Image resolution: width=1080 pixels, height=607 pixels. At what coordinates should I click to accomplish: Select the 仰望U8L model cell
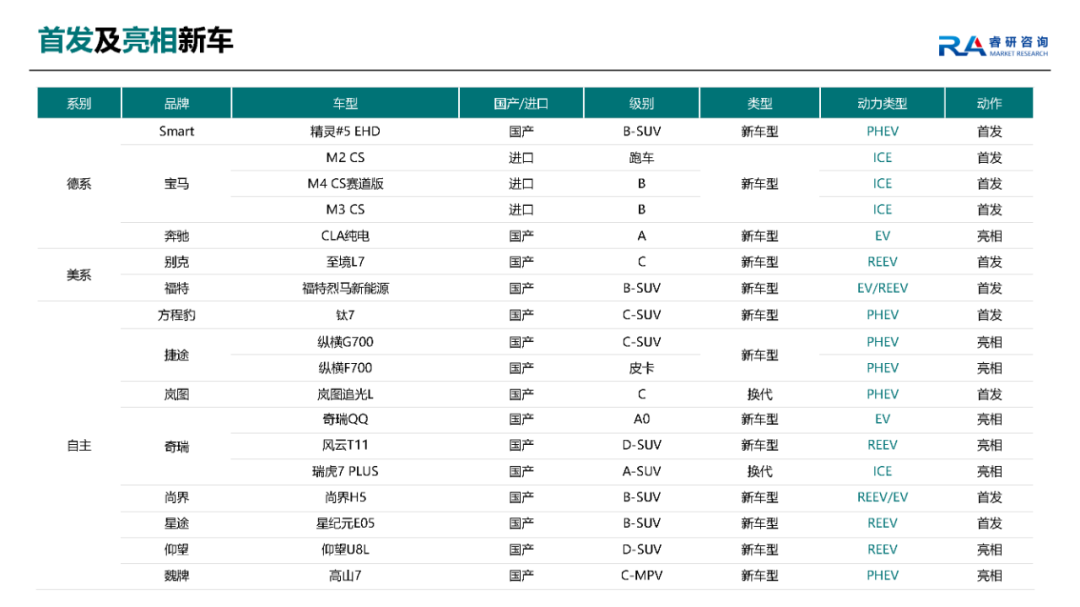coord(345,549)
